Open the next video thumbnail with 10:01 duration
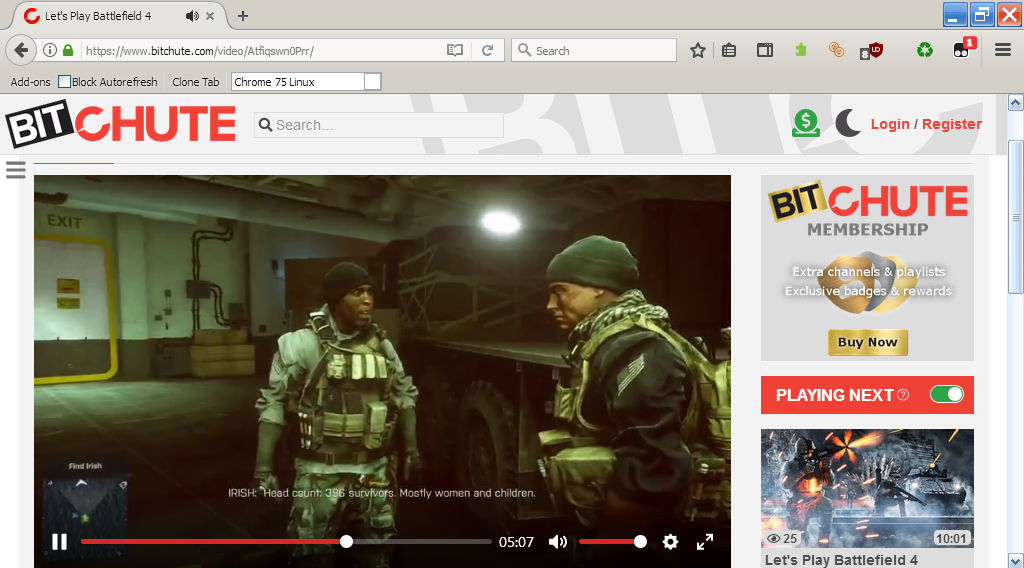Screen dimensions: 1024x568 (x=867, y=488)
